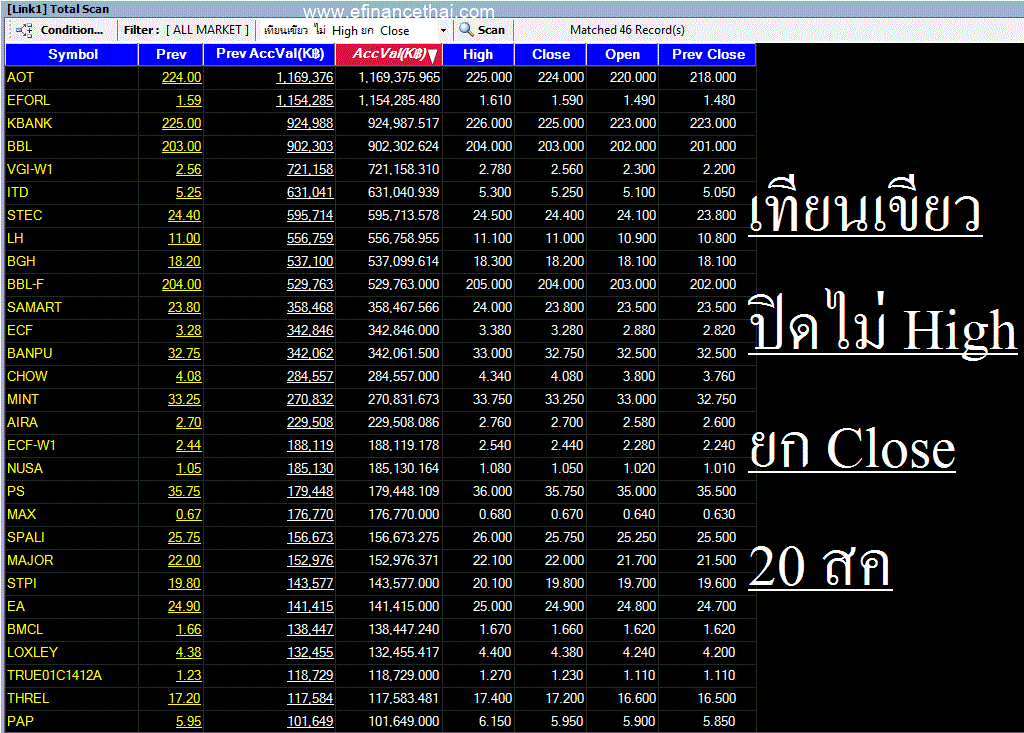Select the BBL-F symbol
Viewport: 1024px width, 733px height.
coord(25,284)
